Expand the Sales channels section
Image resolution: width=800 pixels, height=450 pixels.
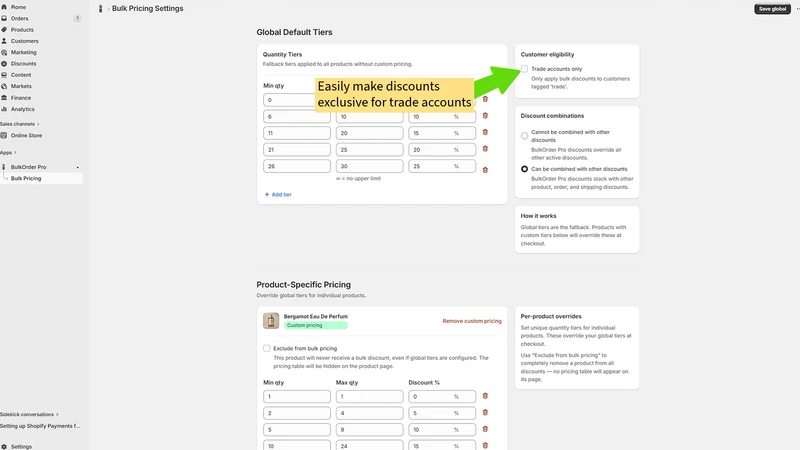click(x=19, y=124)
